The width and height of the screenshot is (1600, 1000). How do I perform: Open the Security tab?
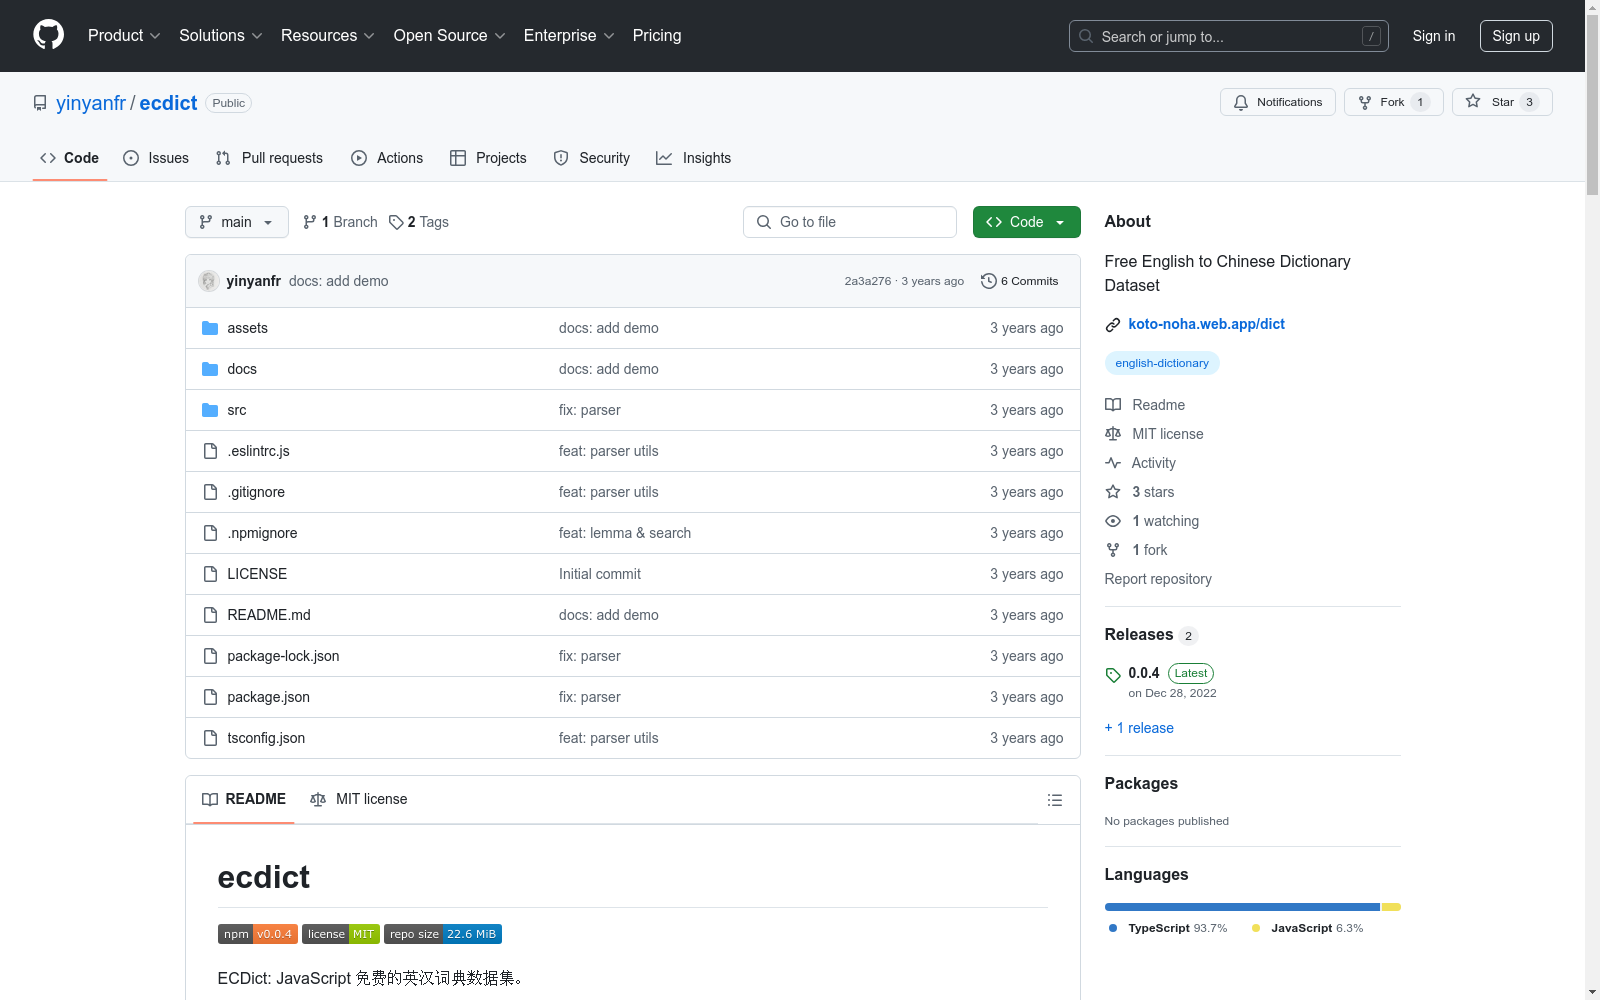[592, 158]
